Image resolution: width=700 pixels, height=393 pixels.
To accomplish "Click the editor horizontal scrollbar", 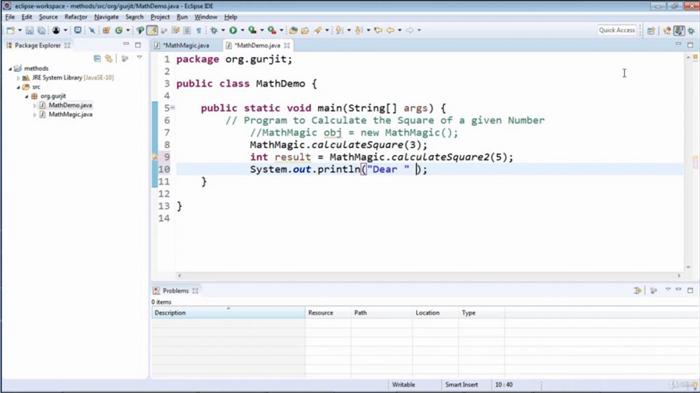I will (429, 276).
